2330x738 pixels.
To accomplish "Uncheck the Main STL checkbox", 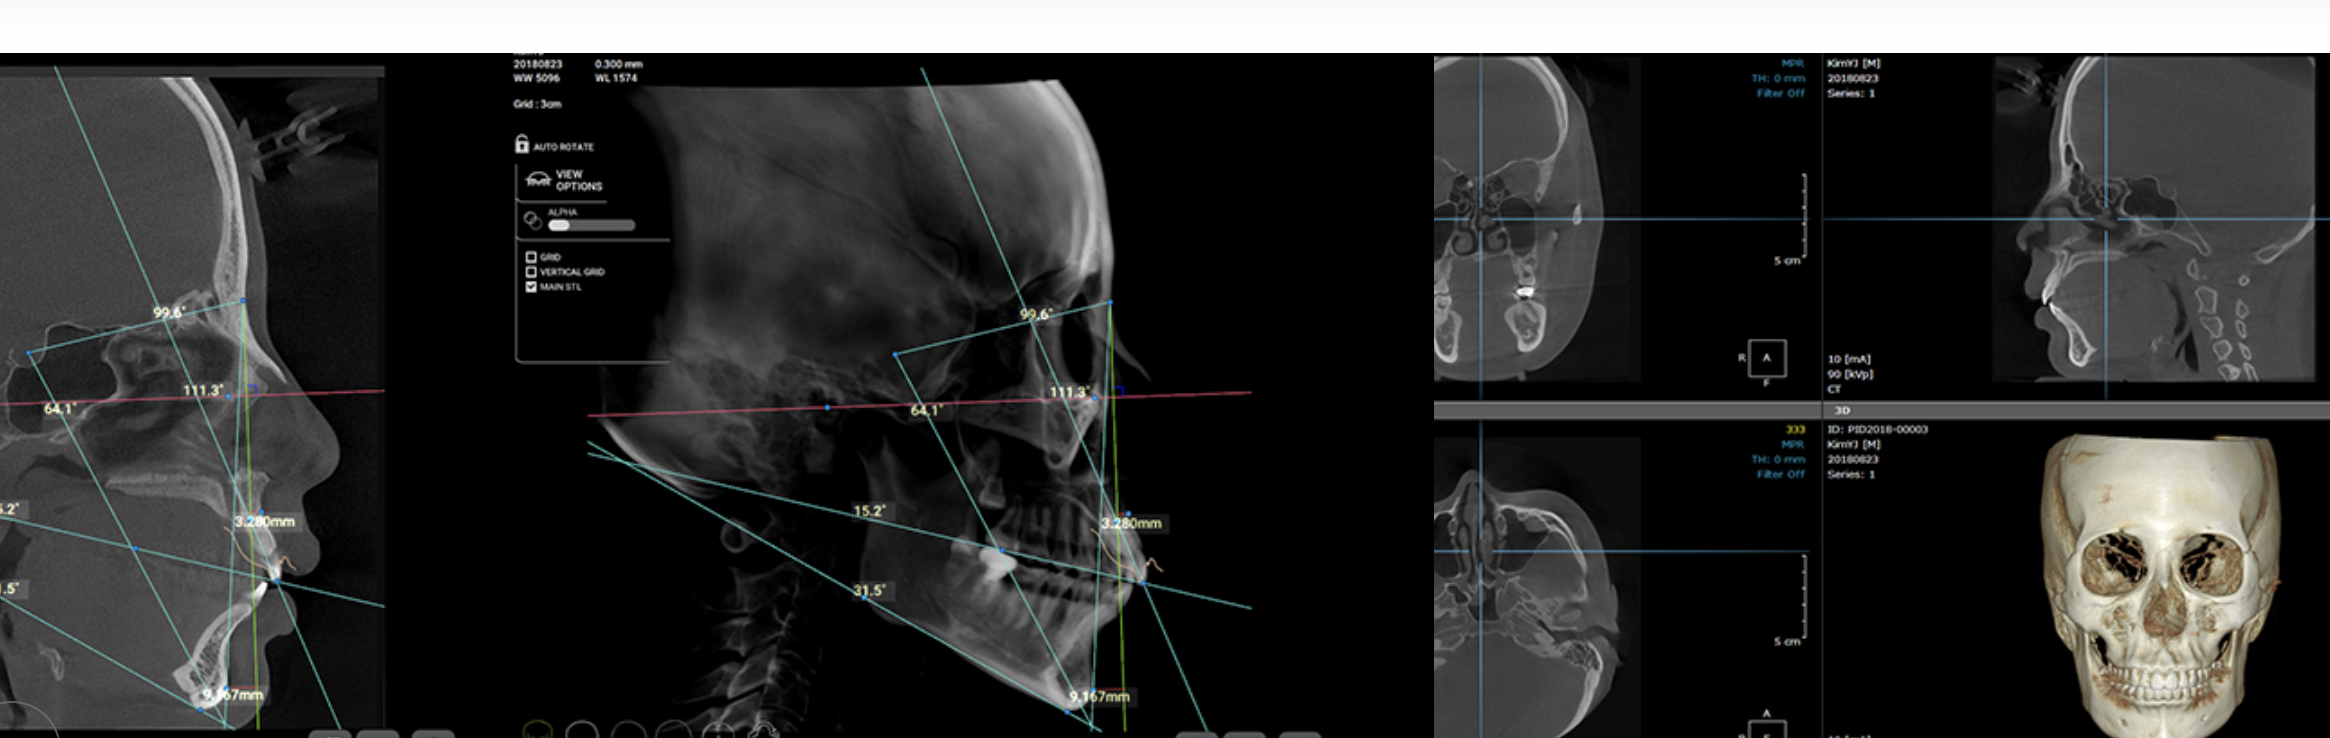I will point(531,287).
